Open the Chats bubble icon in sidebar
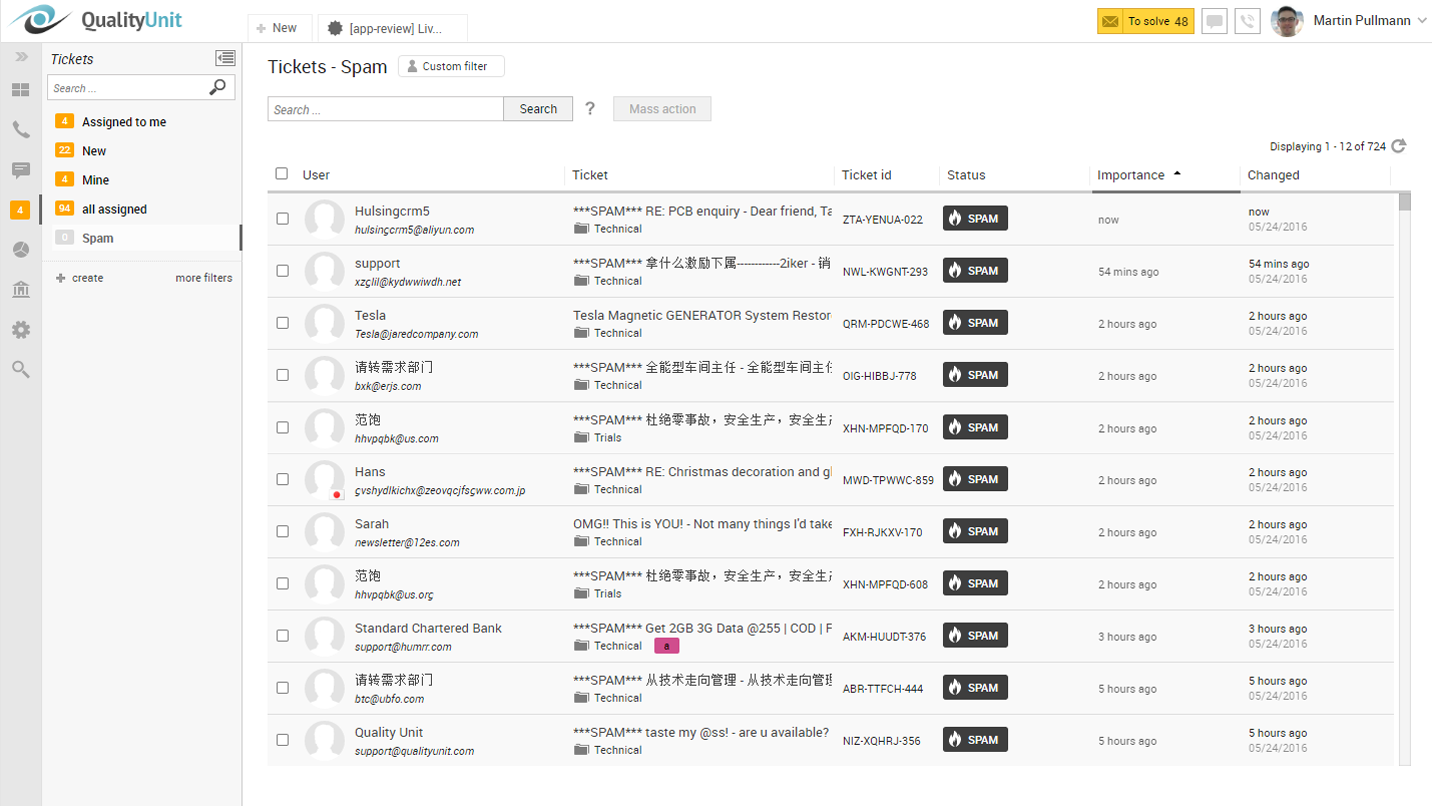Screen dimensions: 1432x806 coord(20,170)
